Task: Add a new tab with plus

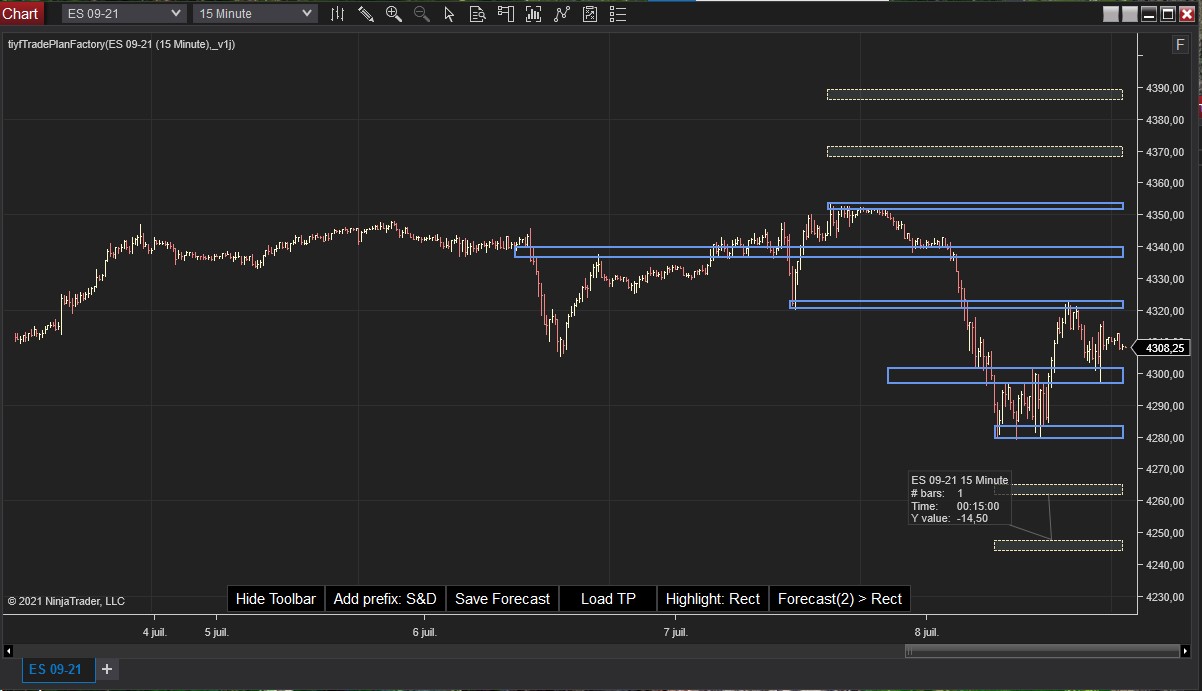Action: click(x=107, y=669)
